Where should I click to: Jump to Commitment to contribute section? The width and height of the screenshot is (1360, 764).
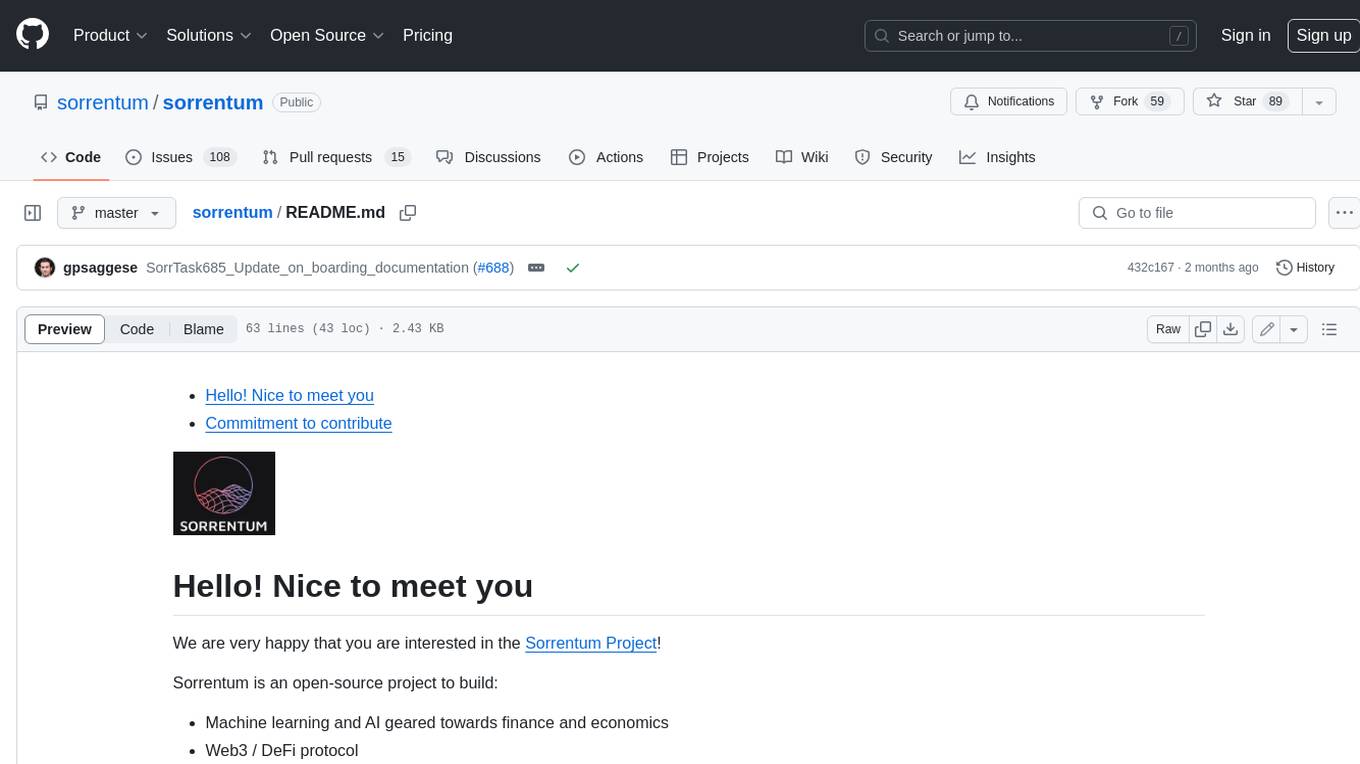(298, 423)
